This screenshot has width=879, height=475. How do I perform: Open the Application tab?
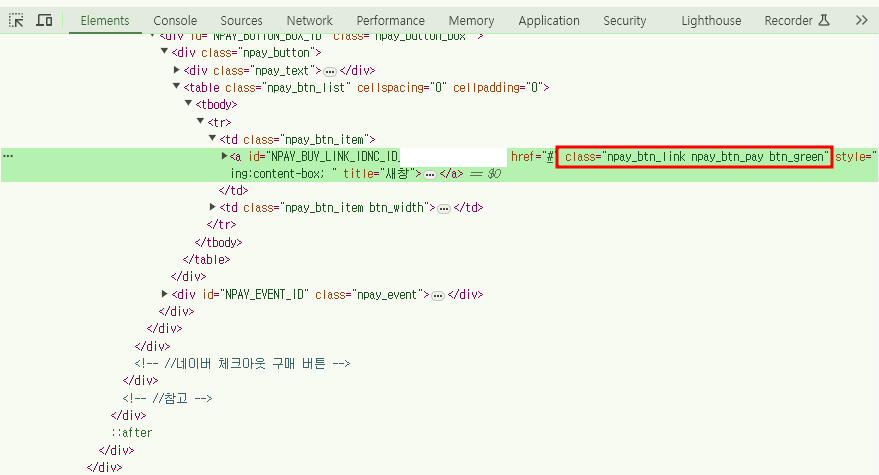coord(549,21)
